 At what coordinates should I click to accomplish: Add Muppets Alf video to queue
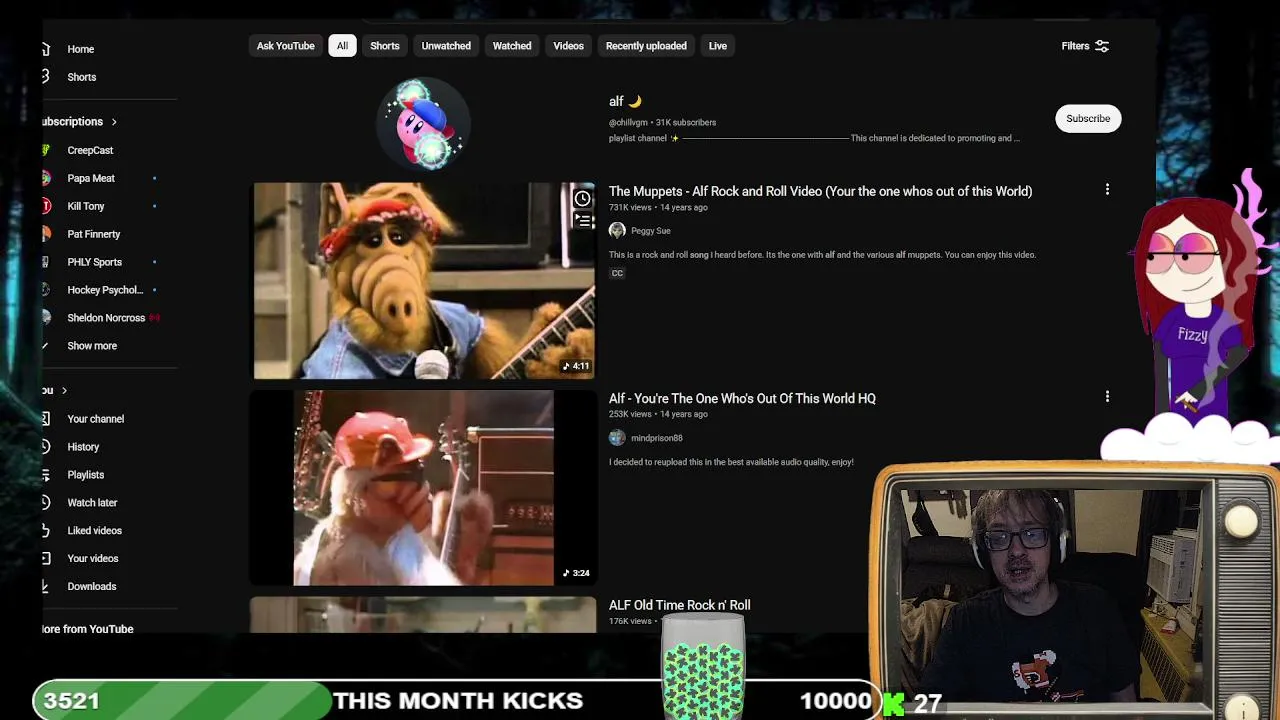pyautogui.click(x=582, y=220)
